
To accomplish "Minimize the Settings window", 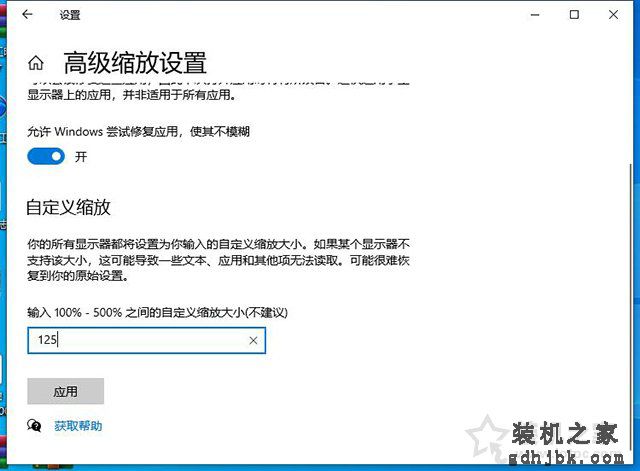I will click(x=535, y=15).
